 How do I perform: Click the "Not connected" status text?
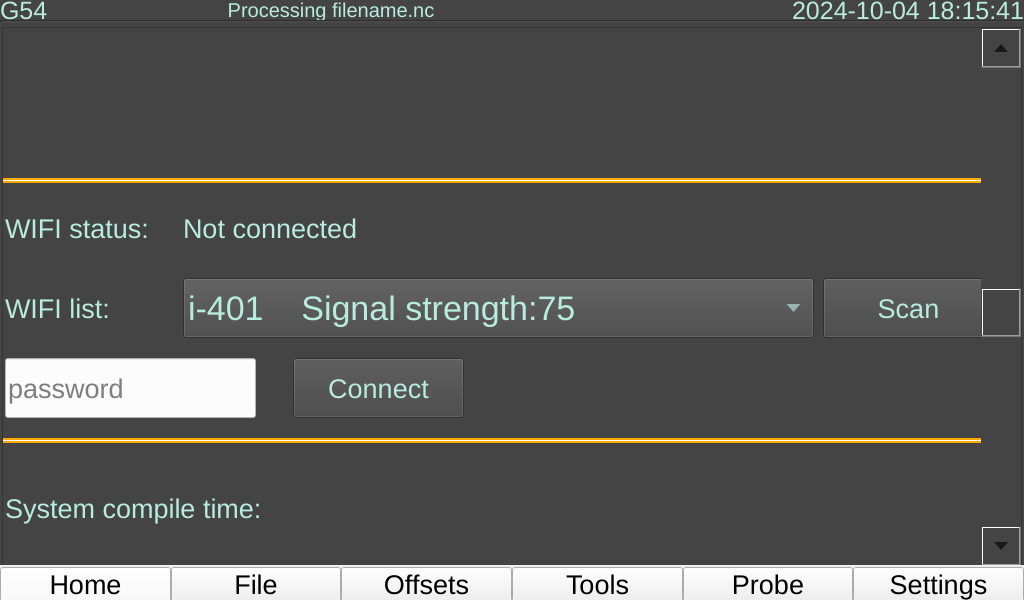point(270,229)
